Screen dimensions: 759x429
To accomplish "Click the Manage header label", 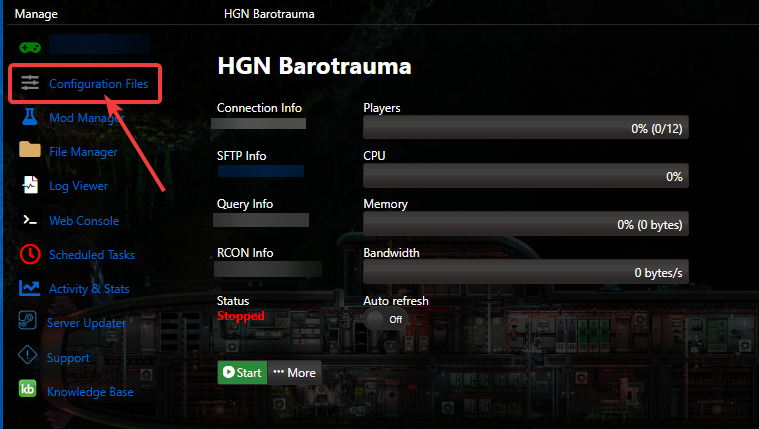I will click(36, 14).
